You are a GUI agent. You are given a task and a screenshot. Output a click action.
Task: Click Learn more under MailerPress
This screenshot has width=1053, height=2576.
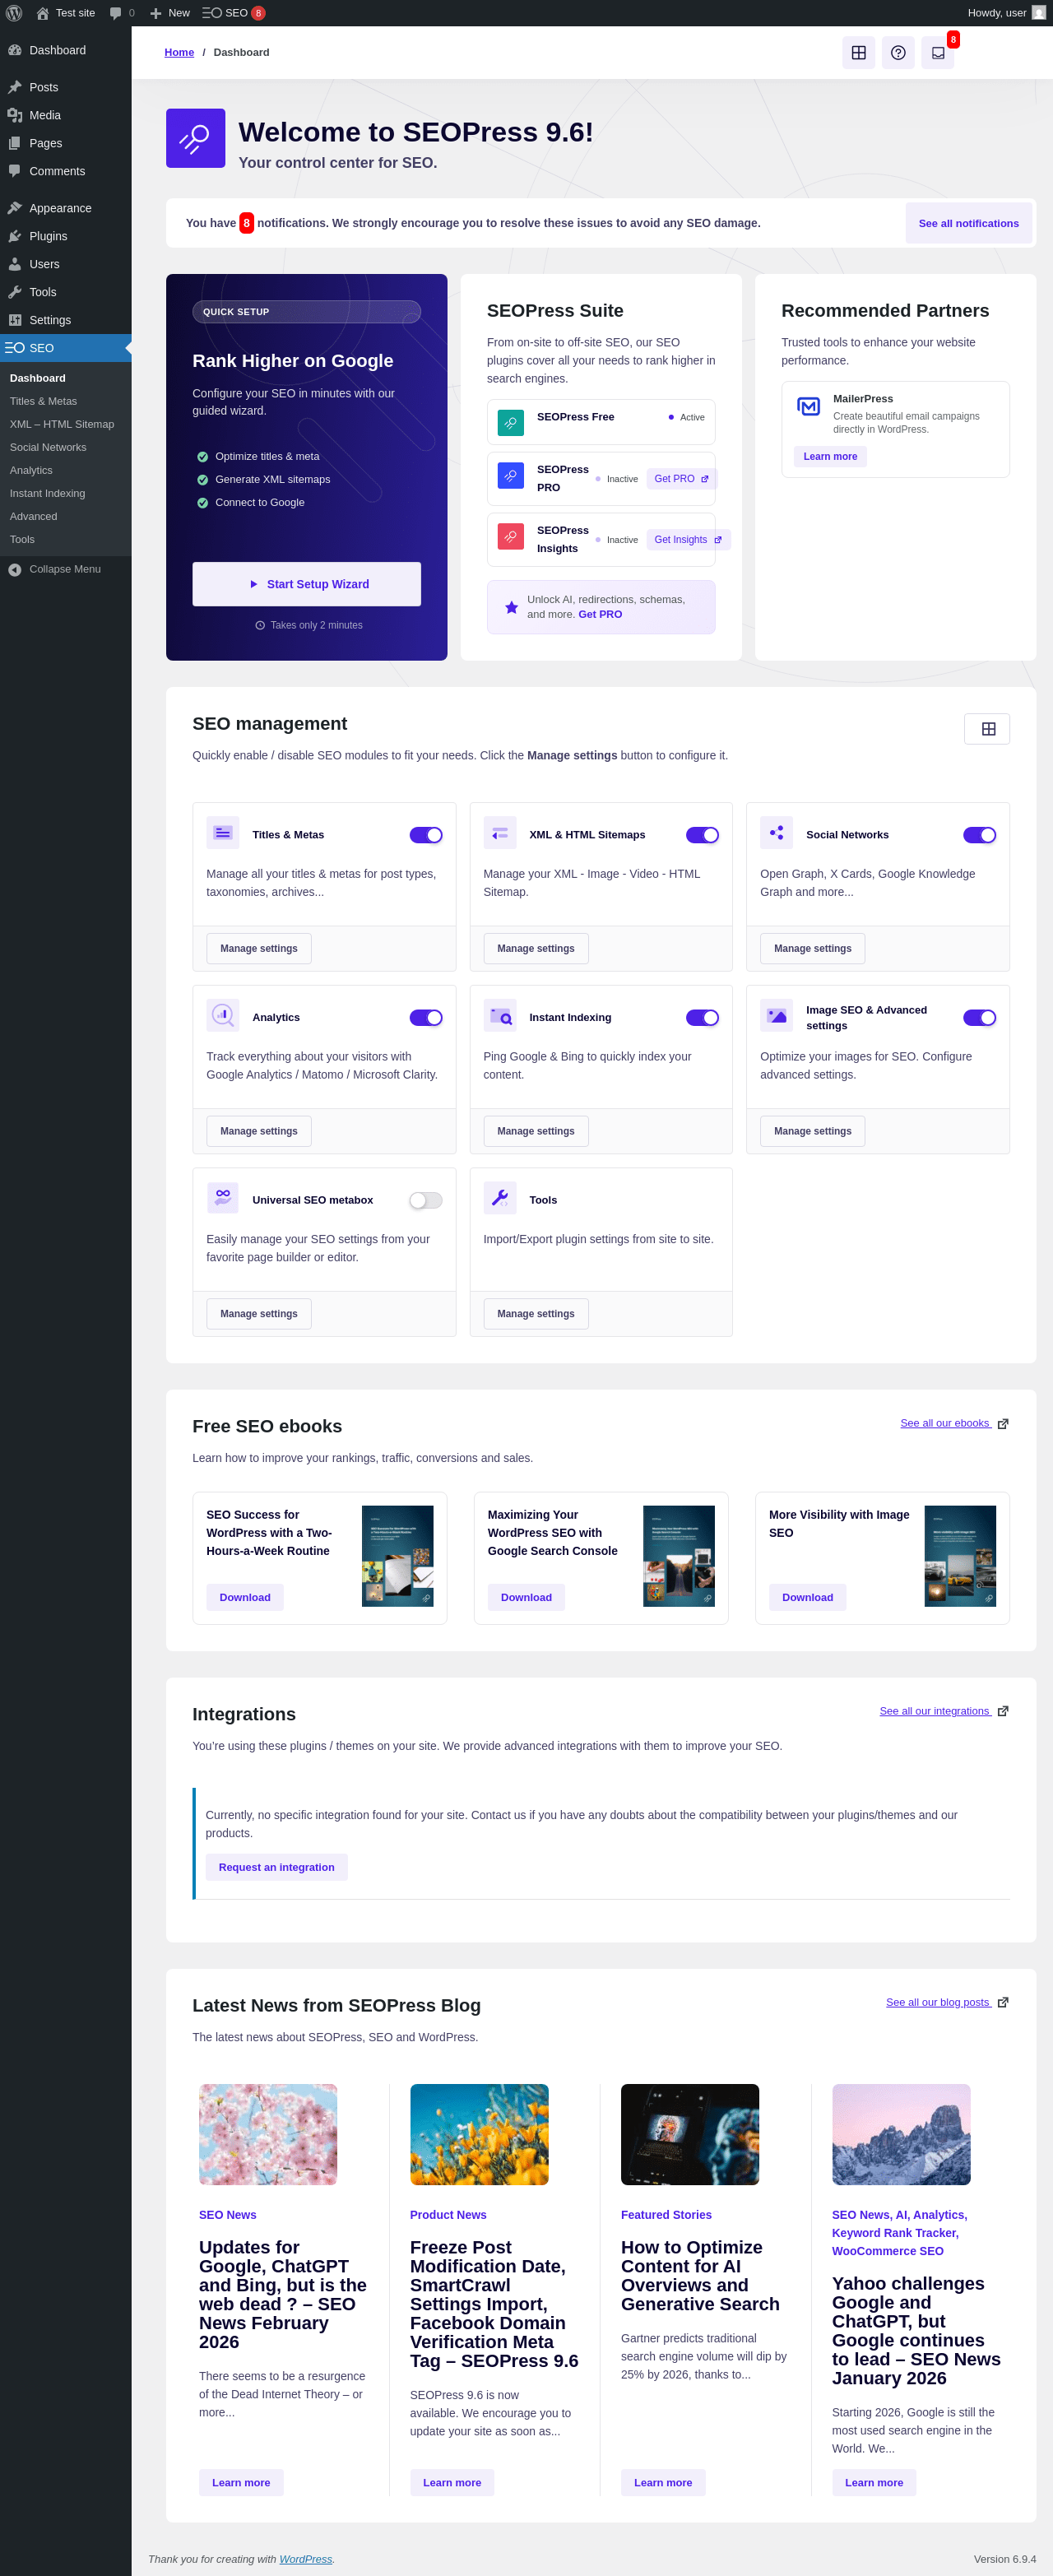tap(830, 457)
